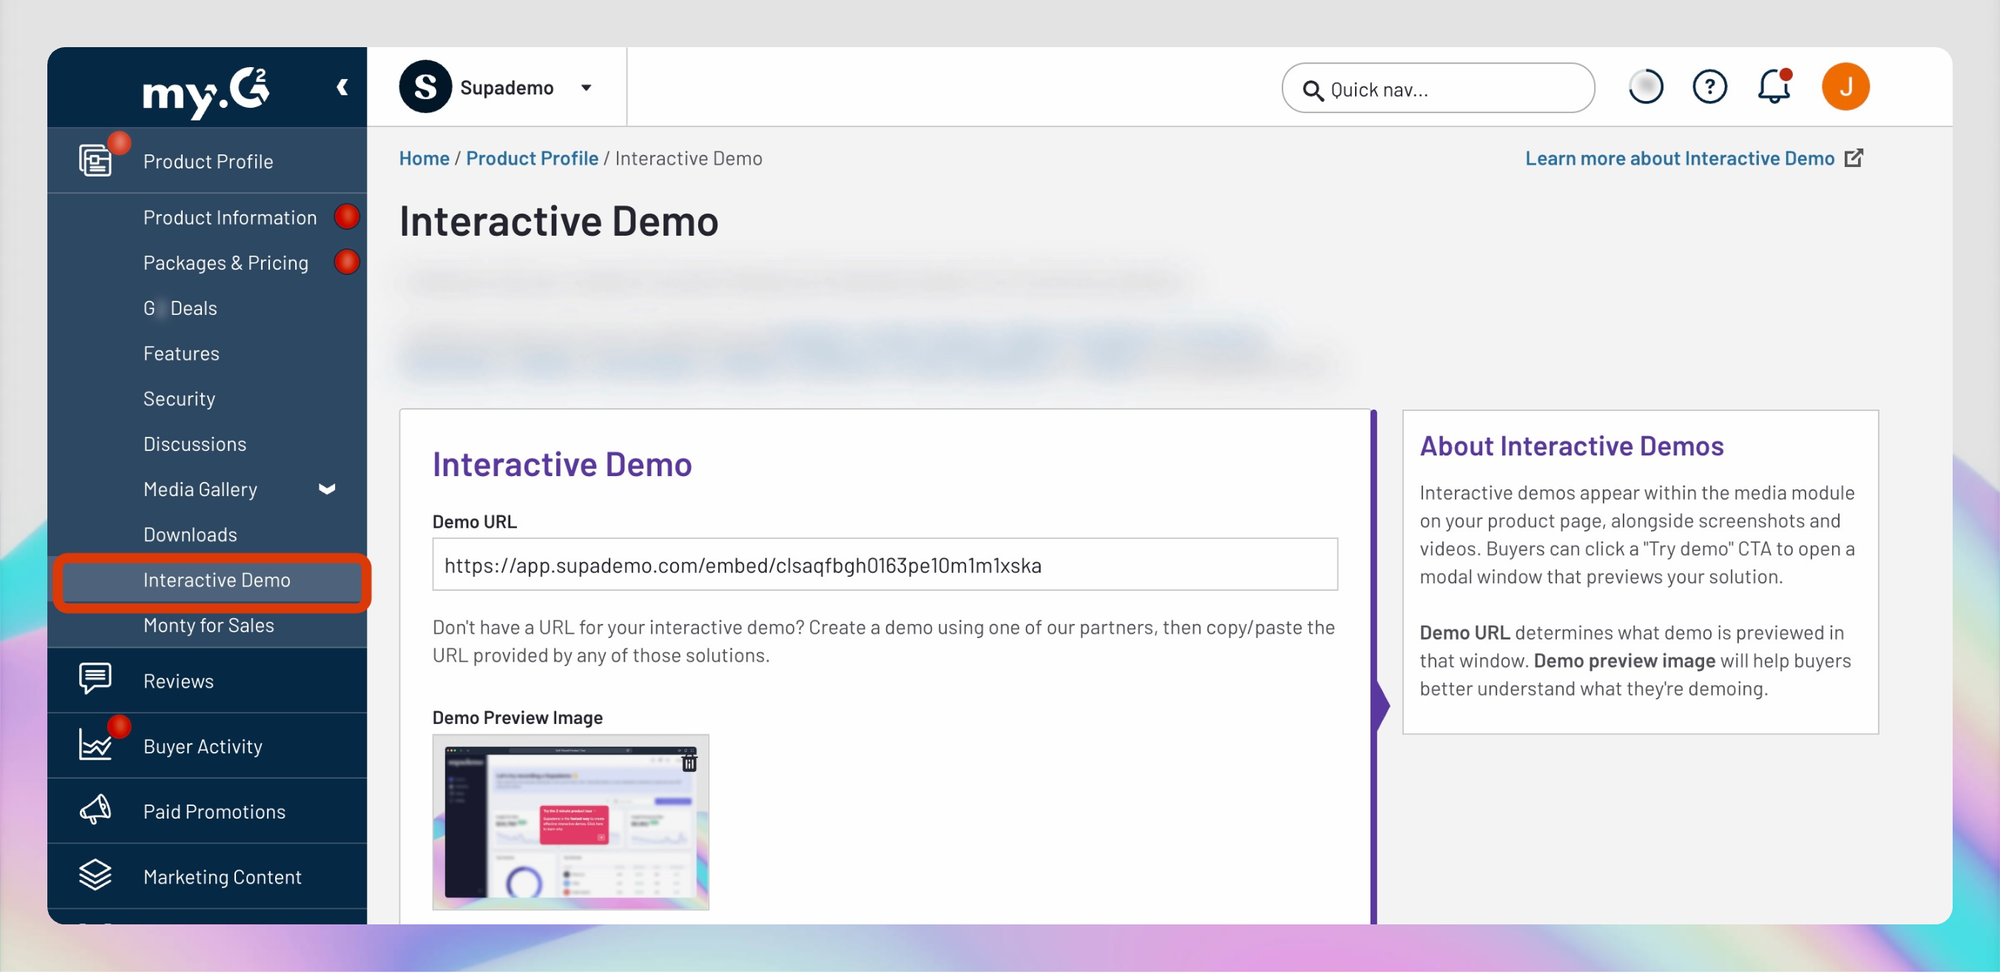The image size is (2000, 973).
Task: Open Media Gallery item
Action: [200, 489]
